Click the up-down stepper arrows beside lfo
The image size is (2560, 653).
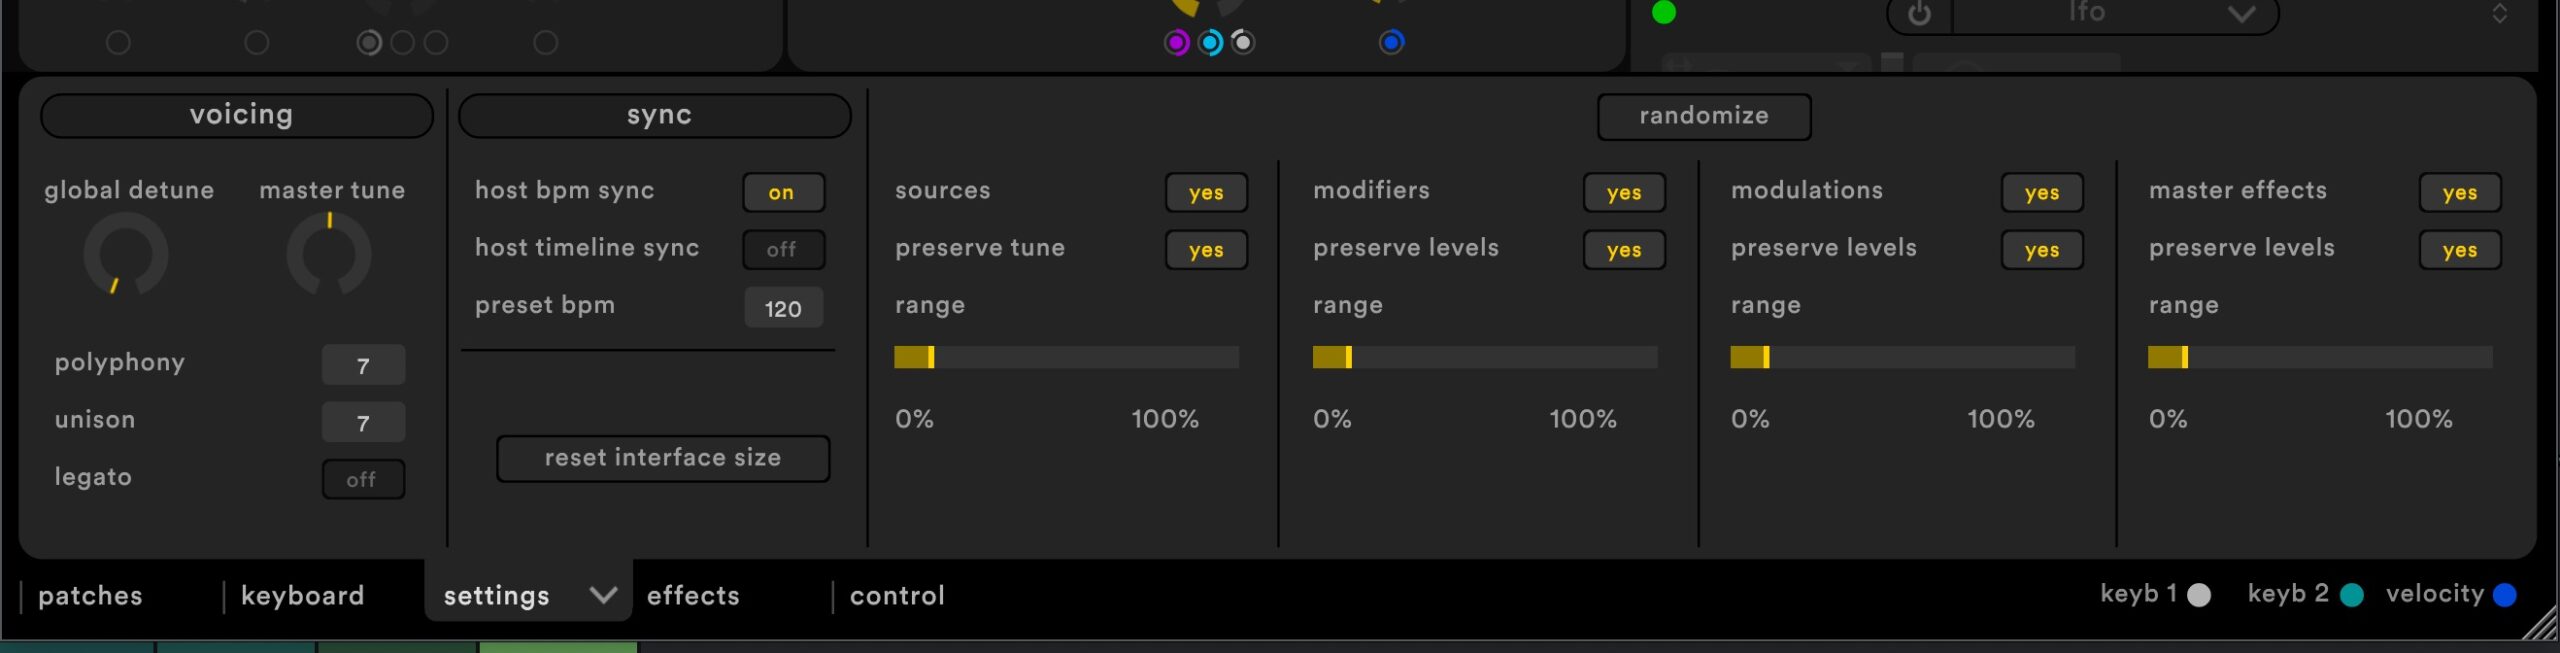[2499, 14]
